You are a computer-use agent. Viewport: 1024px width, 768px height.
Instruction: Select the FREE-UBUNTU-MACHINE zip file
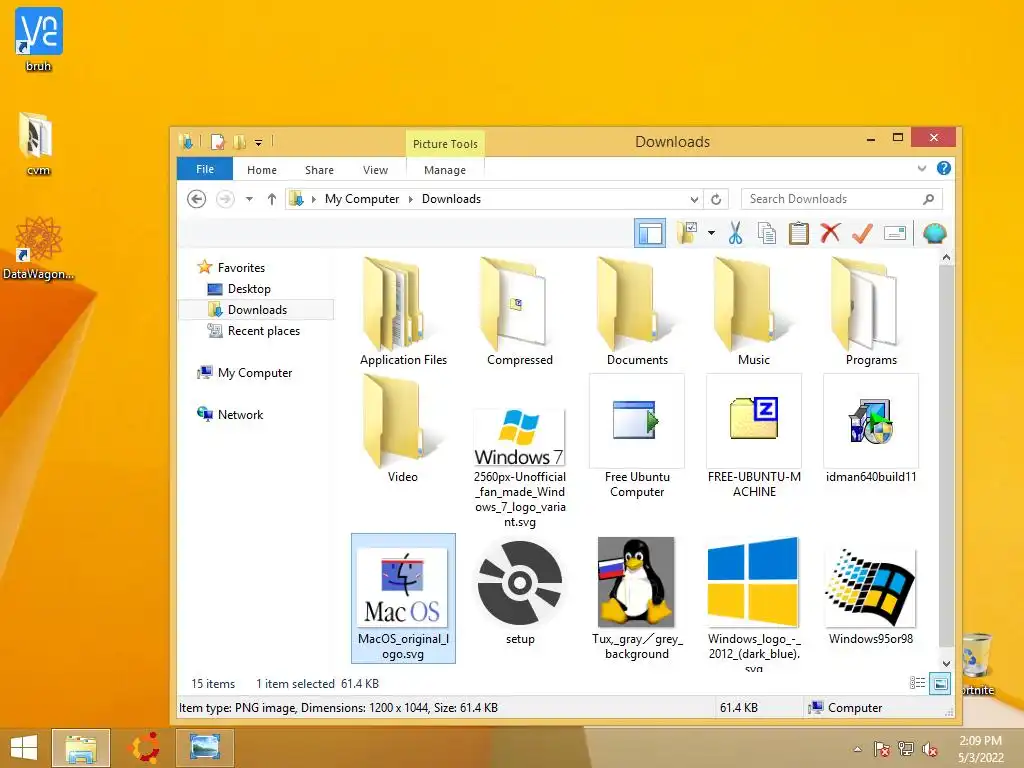point(754,436)
